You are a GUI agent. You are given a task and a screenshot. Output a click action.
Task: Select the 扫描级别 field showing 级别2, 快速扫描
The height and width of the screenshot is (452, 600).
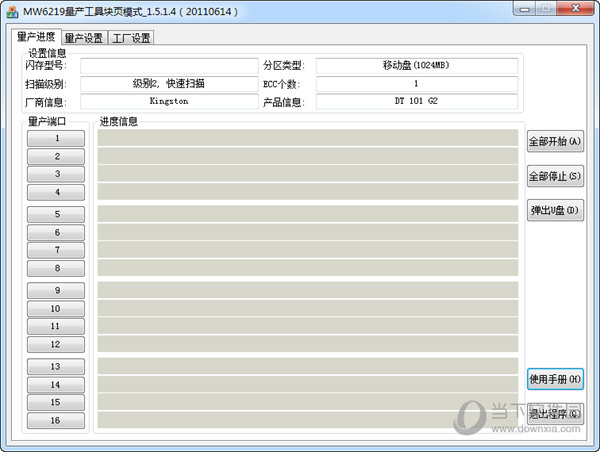pos(169,83)
